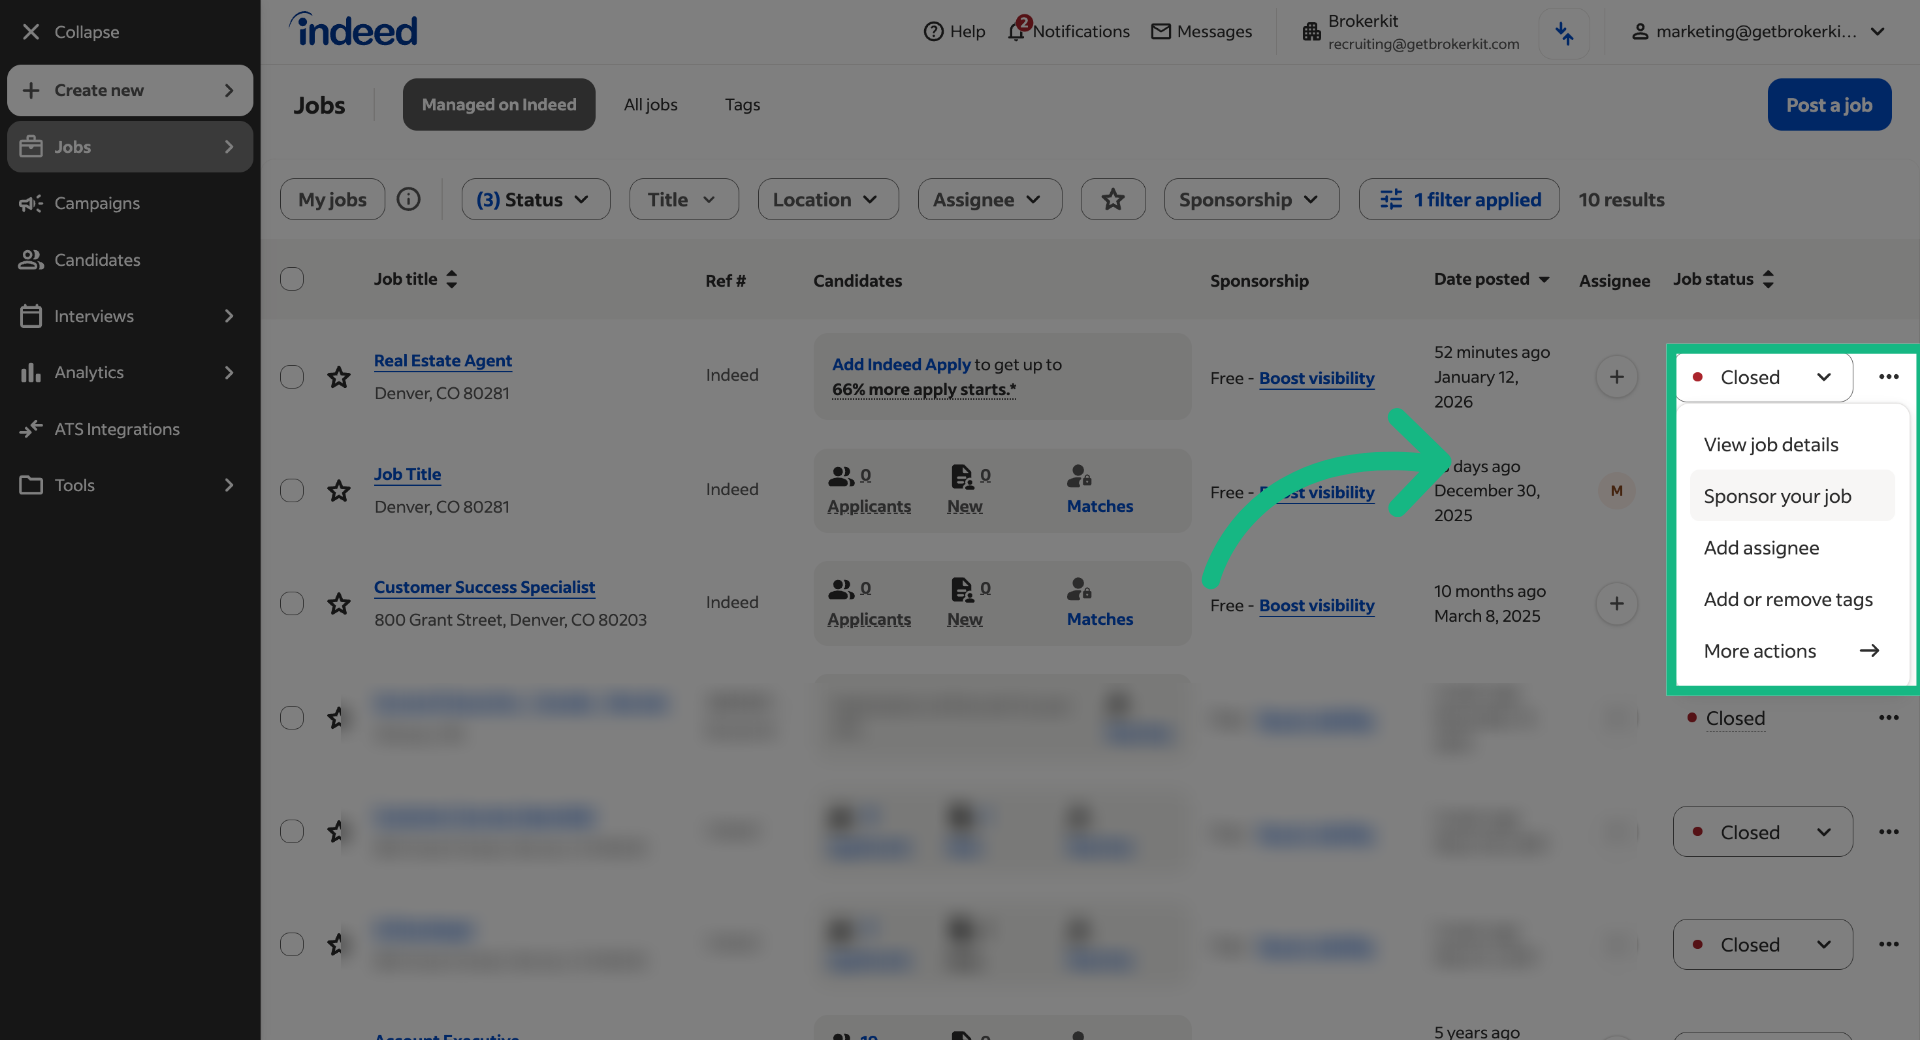Image resolution: width=1920 pixels, height=1040 pixels.
Task: Open ATS Integrations in the sidebar
Action: click(116, 428)
